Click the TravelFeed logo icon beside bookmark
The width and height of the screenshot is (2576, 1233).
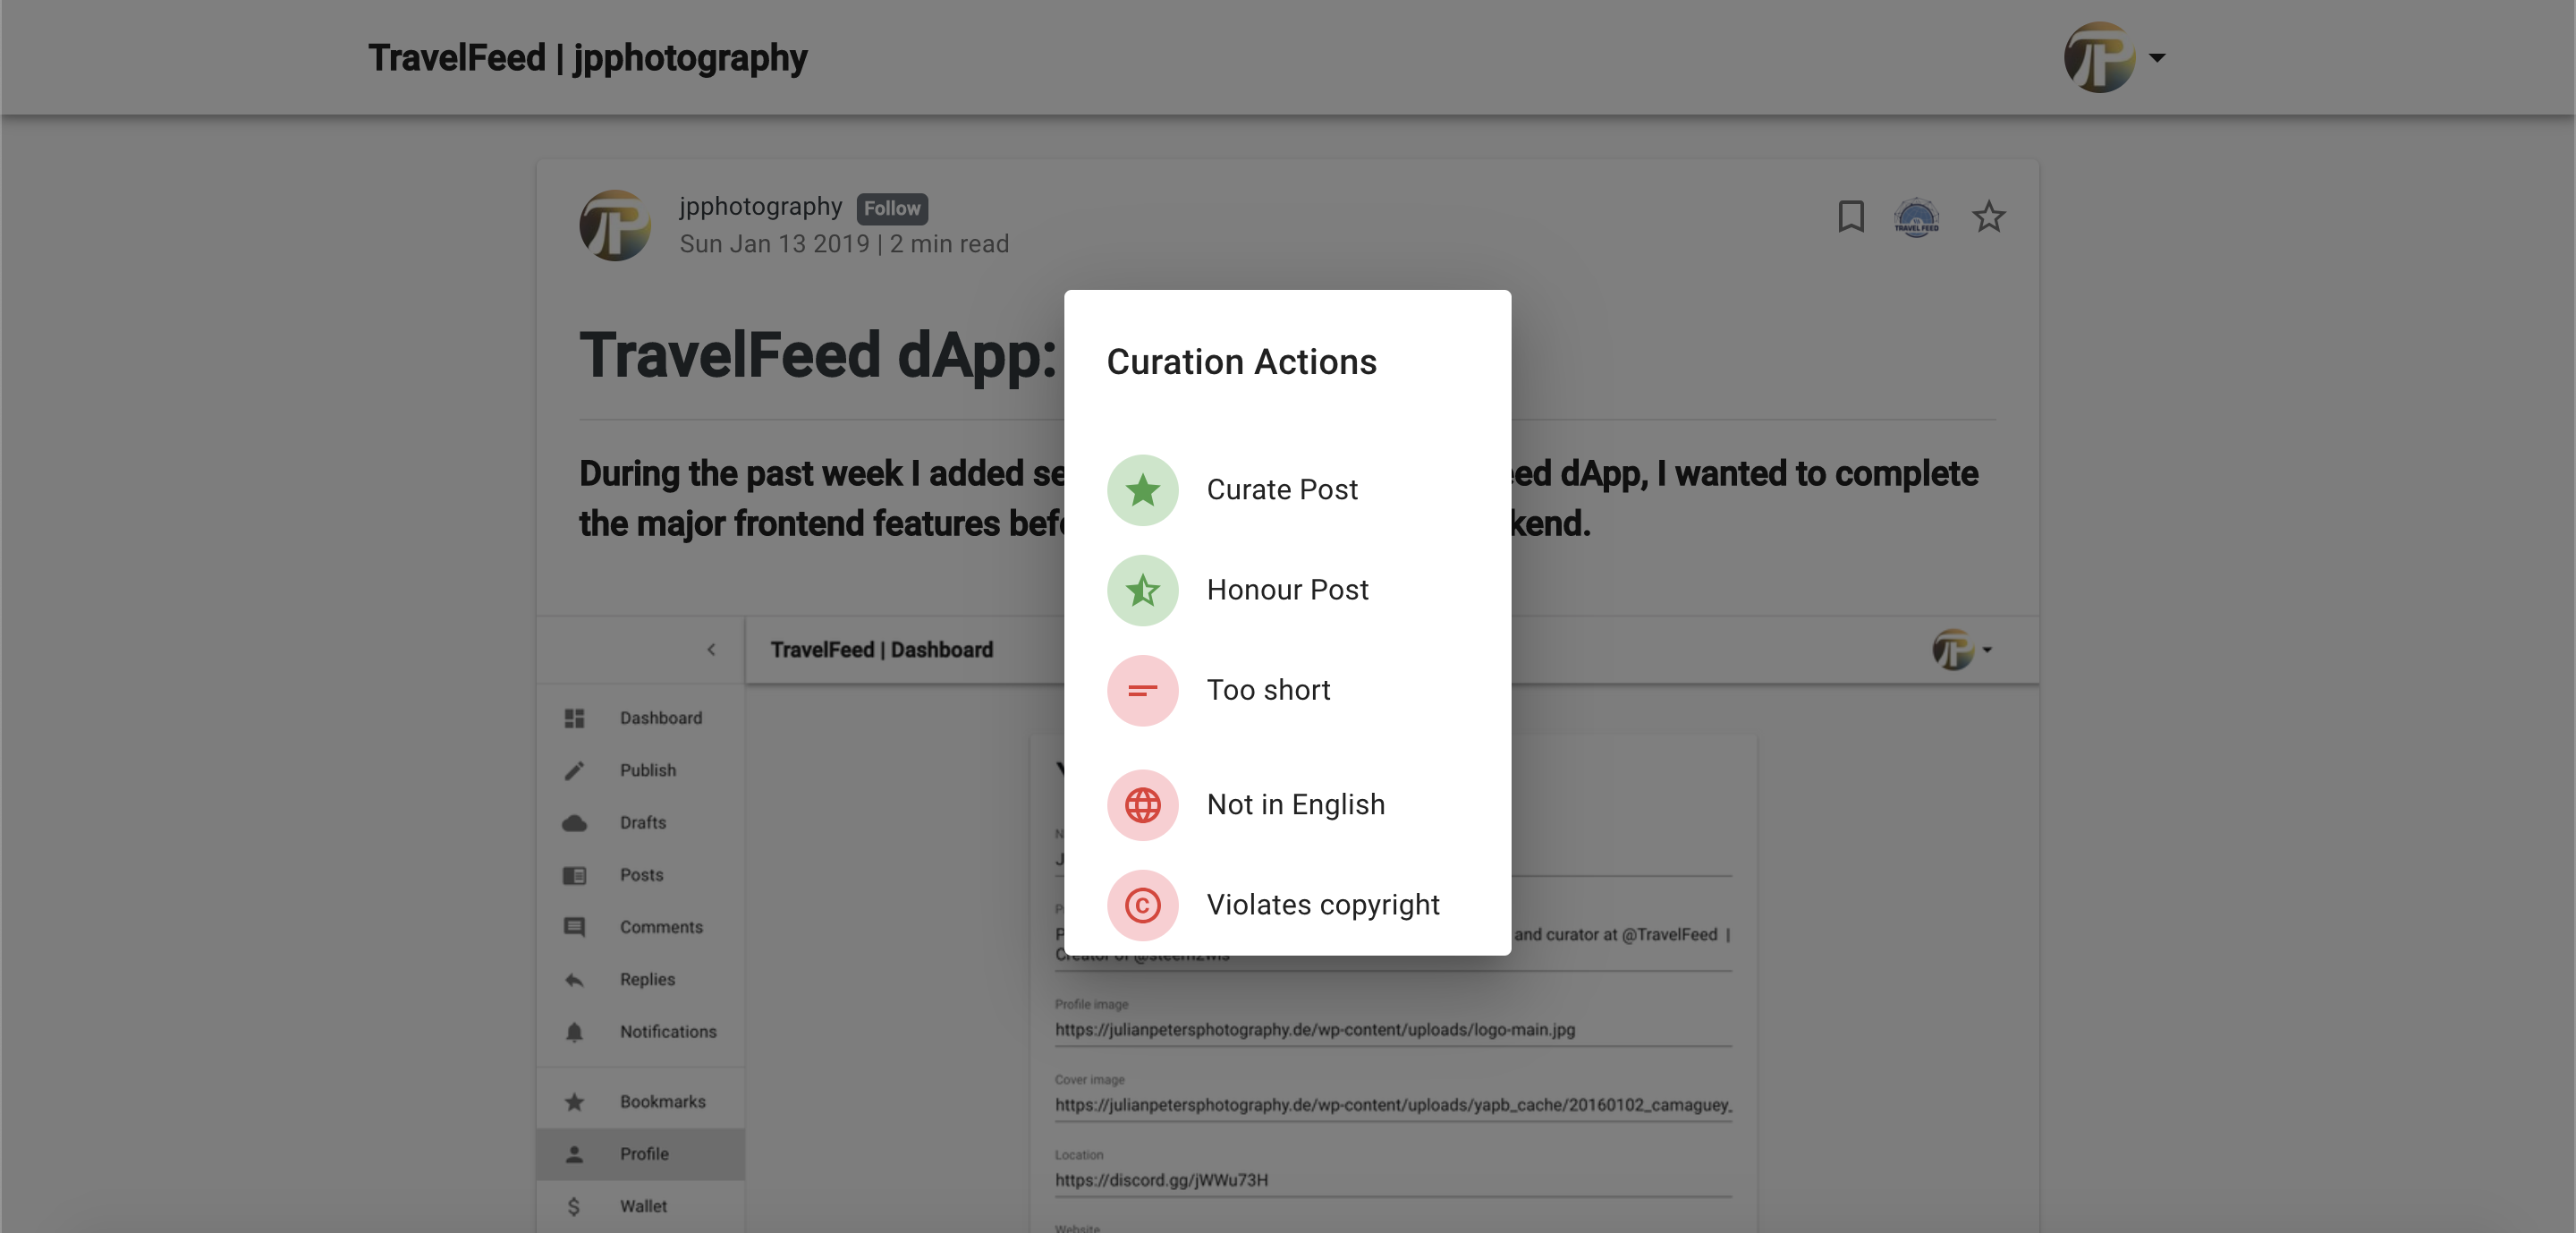1916,216
